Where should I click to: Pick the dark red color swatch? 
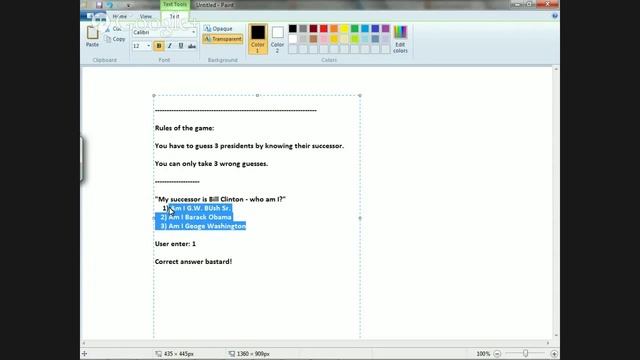(313, 29)
